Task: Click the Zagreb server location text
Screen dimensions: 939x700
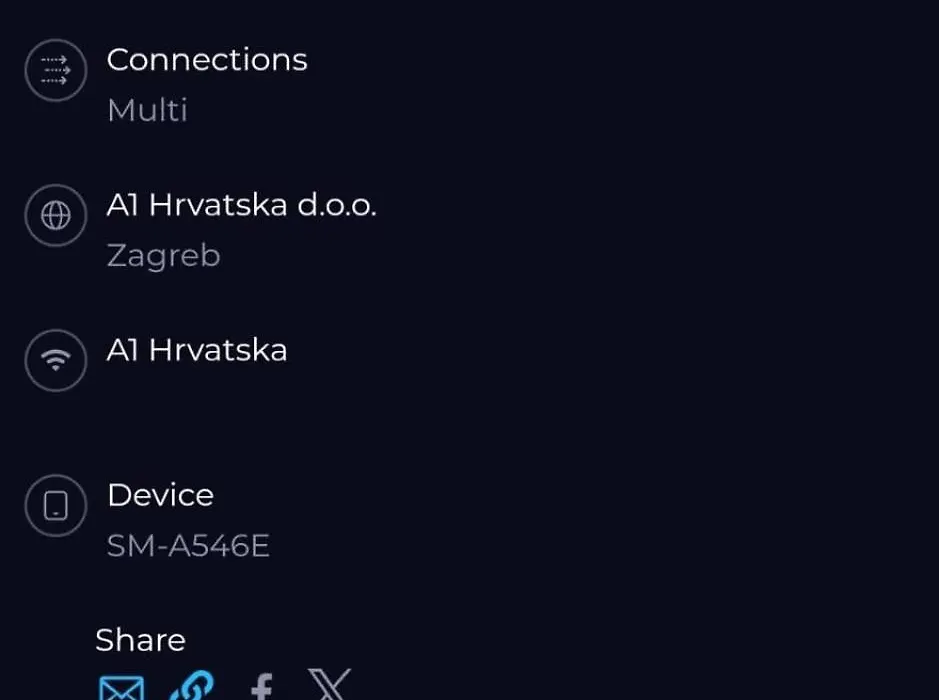Action: (163, 256)
